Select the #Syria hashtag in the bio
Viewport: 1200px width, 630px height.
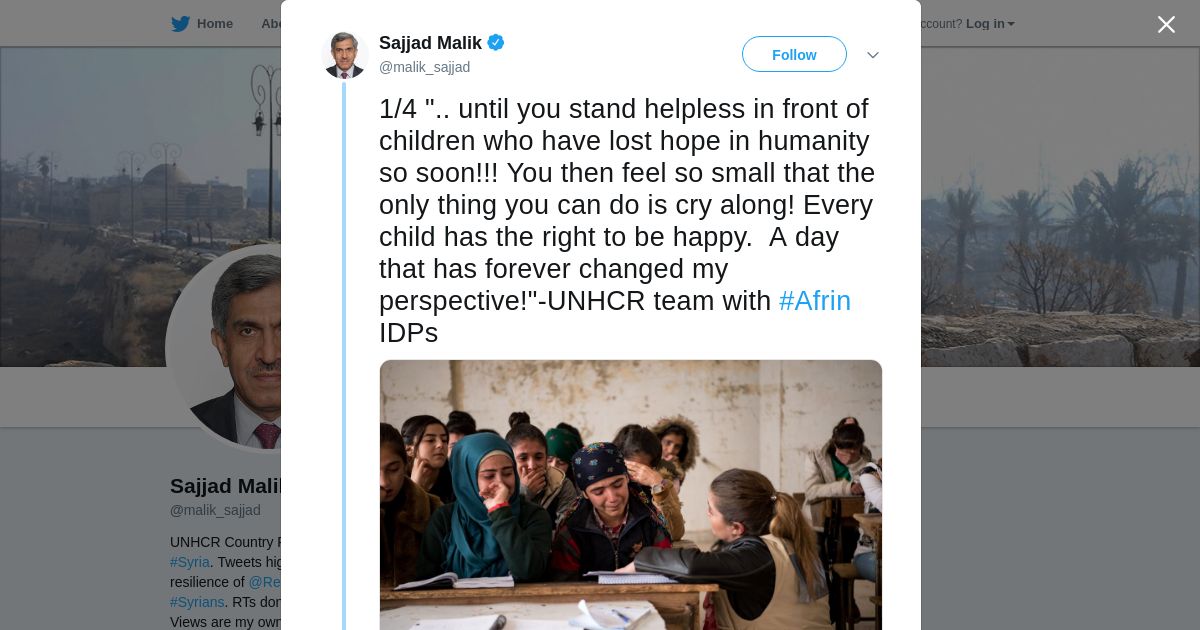tap(189, 562)
